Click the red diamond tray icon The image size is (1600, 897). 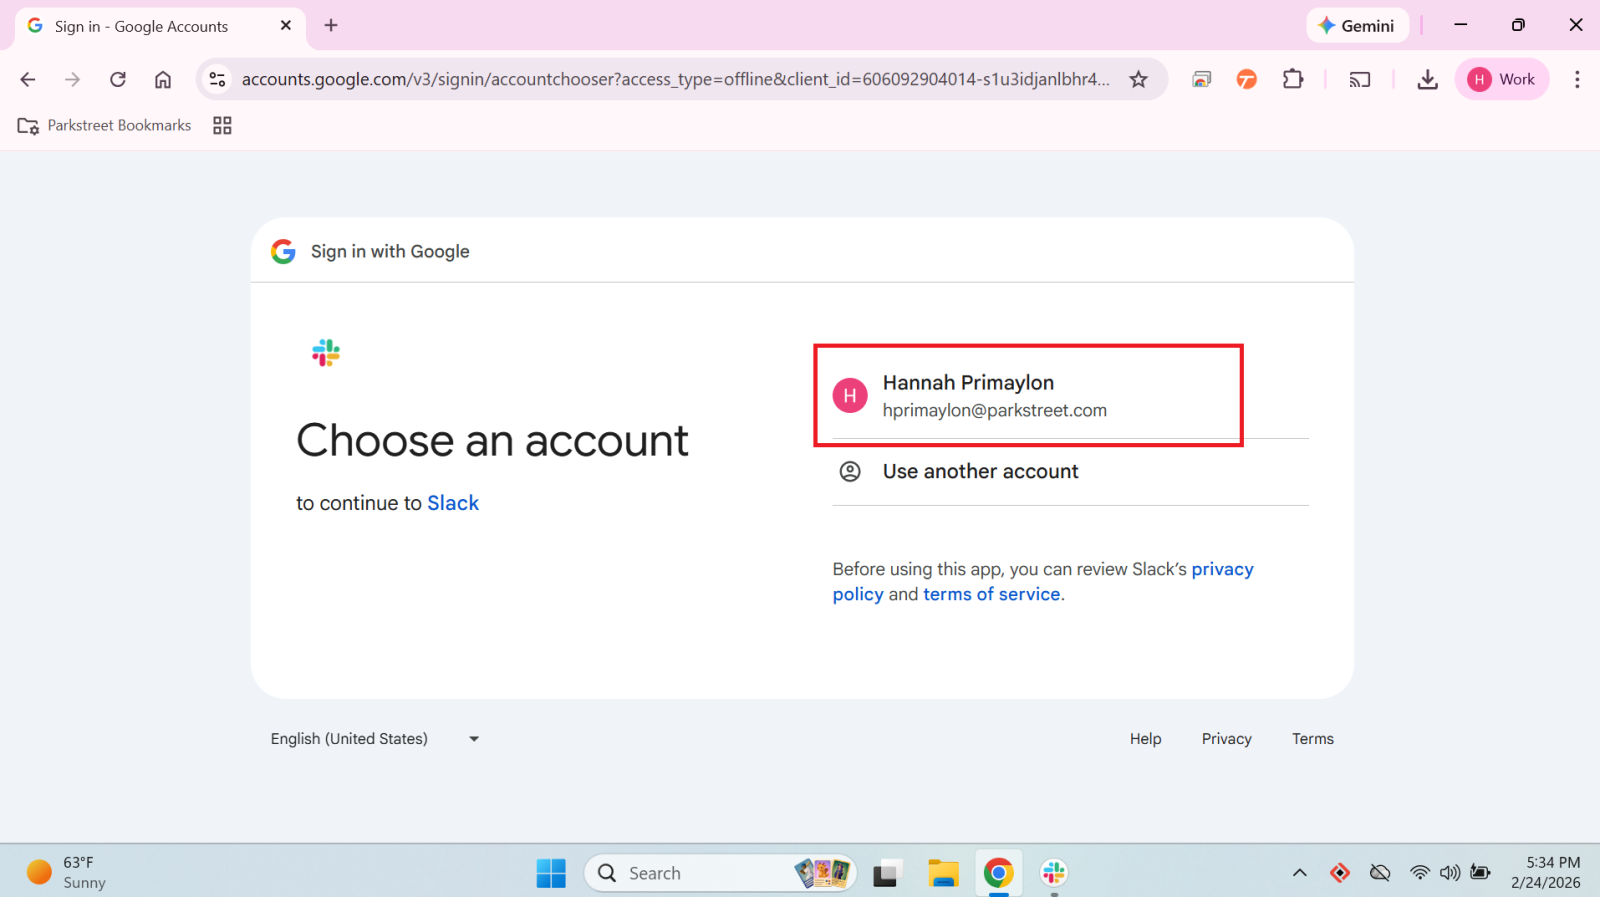[x=1340, y=873]
